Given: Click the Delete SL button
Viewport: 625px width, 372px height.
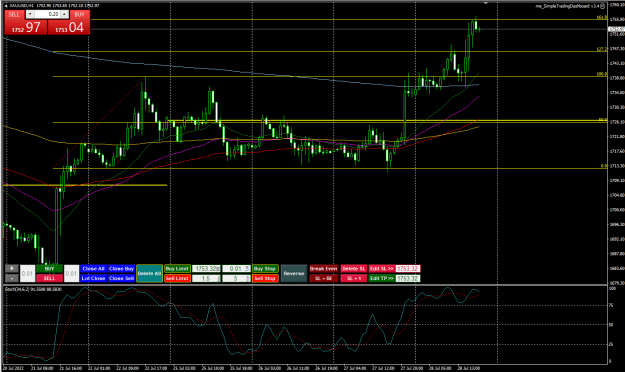Looking at the screenshot, I should (x=354, y=269).
